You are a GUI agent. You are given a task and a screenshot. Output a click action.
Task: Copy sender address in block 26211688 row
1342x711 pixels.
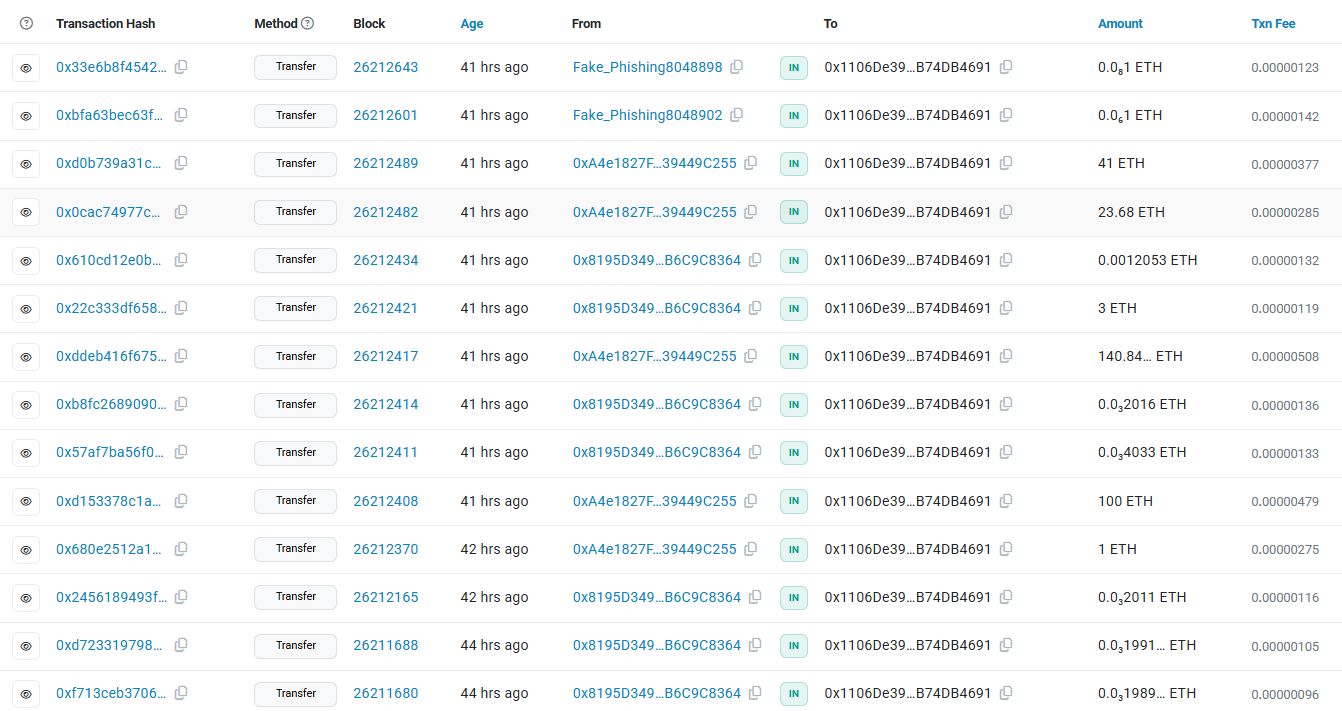pyautogui.click(x=756, y=645)
